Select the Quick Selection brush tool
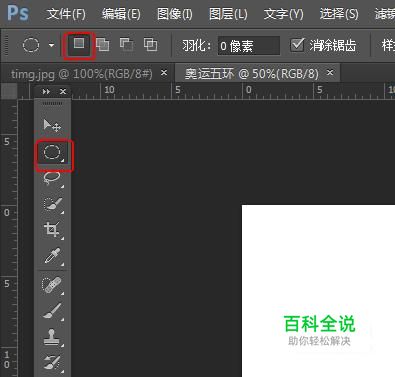Screen dimensions: 395x377 (52, 204)
